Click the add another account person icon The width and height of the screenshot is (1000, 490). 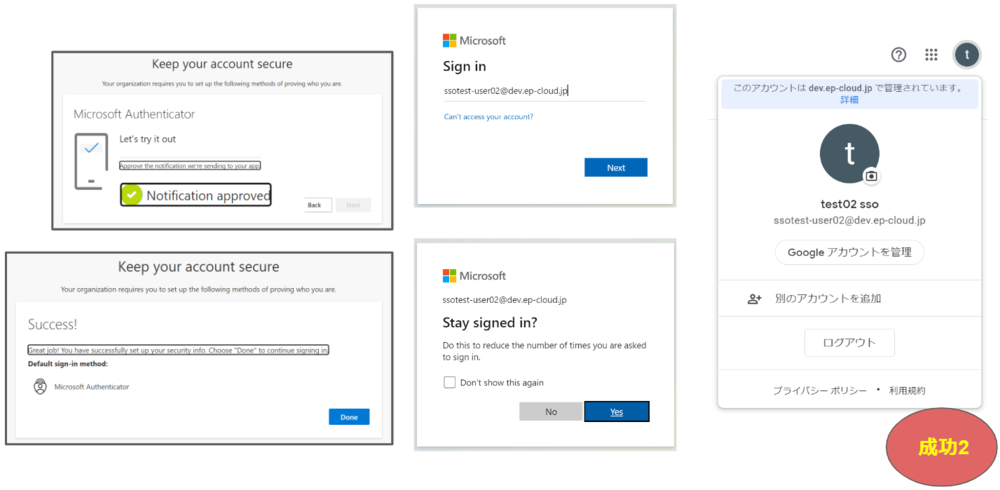755,298
